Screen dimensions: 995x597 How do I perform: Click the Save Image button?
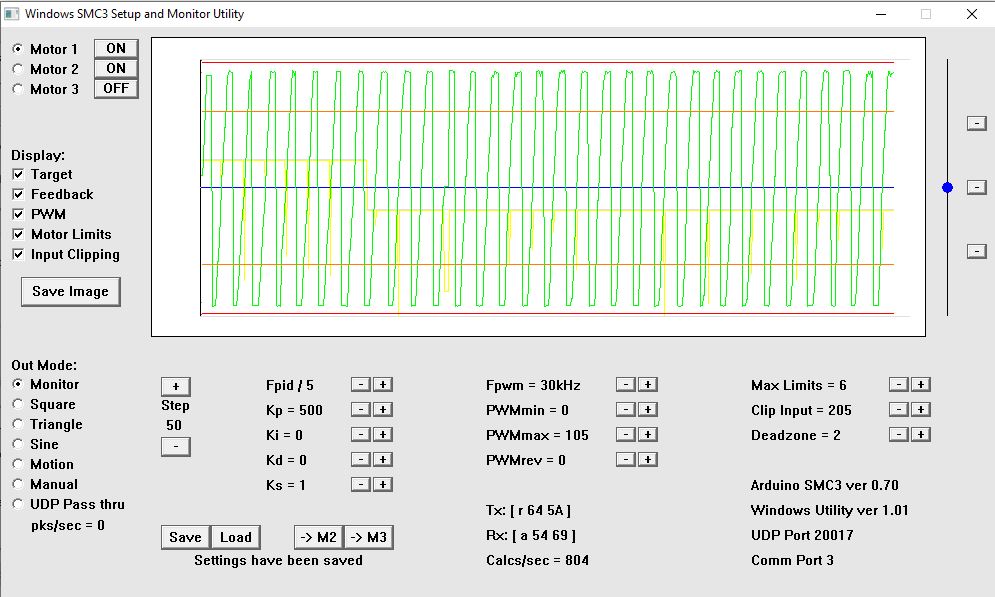[x=70, y=292]
